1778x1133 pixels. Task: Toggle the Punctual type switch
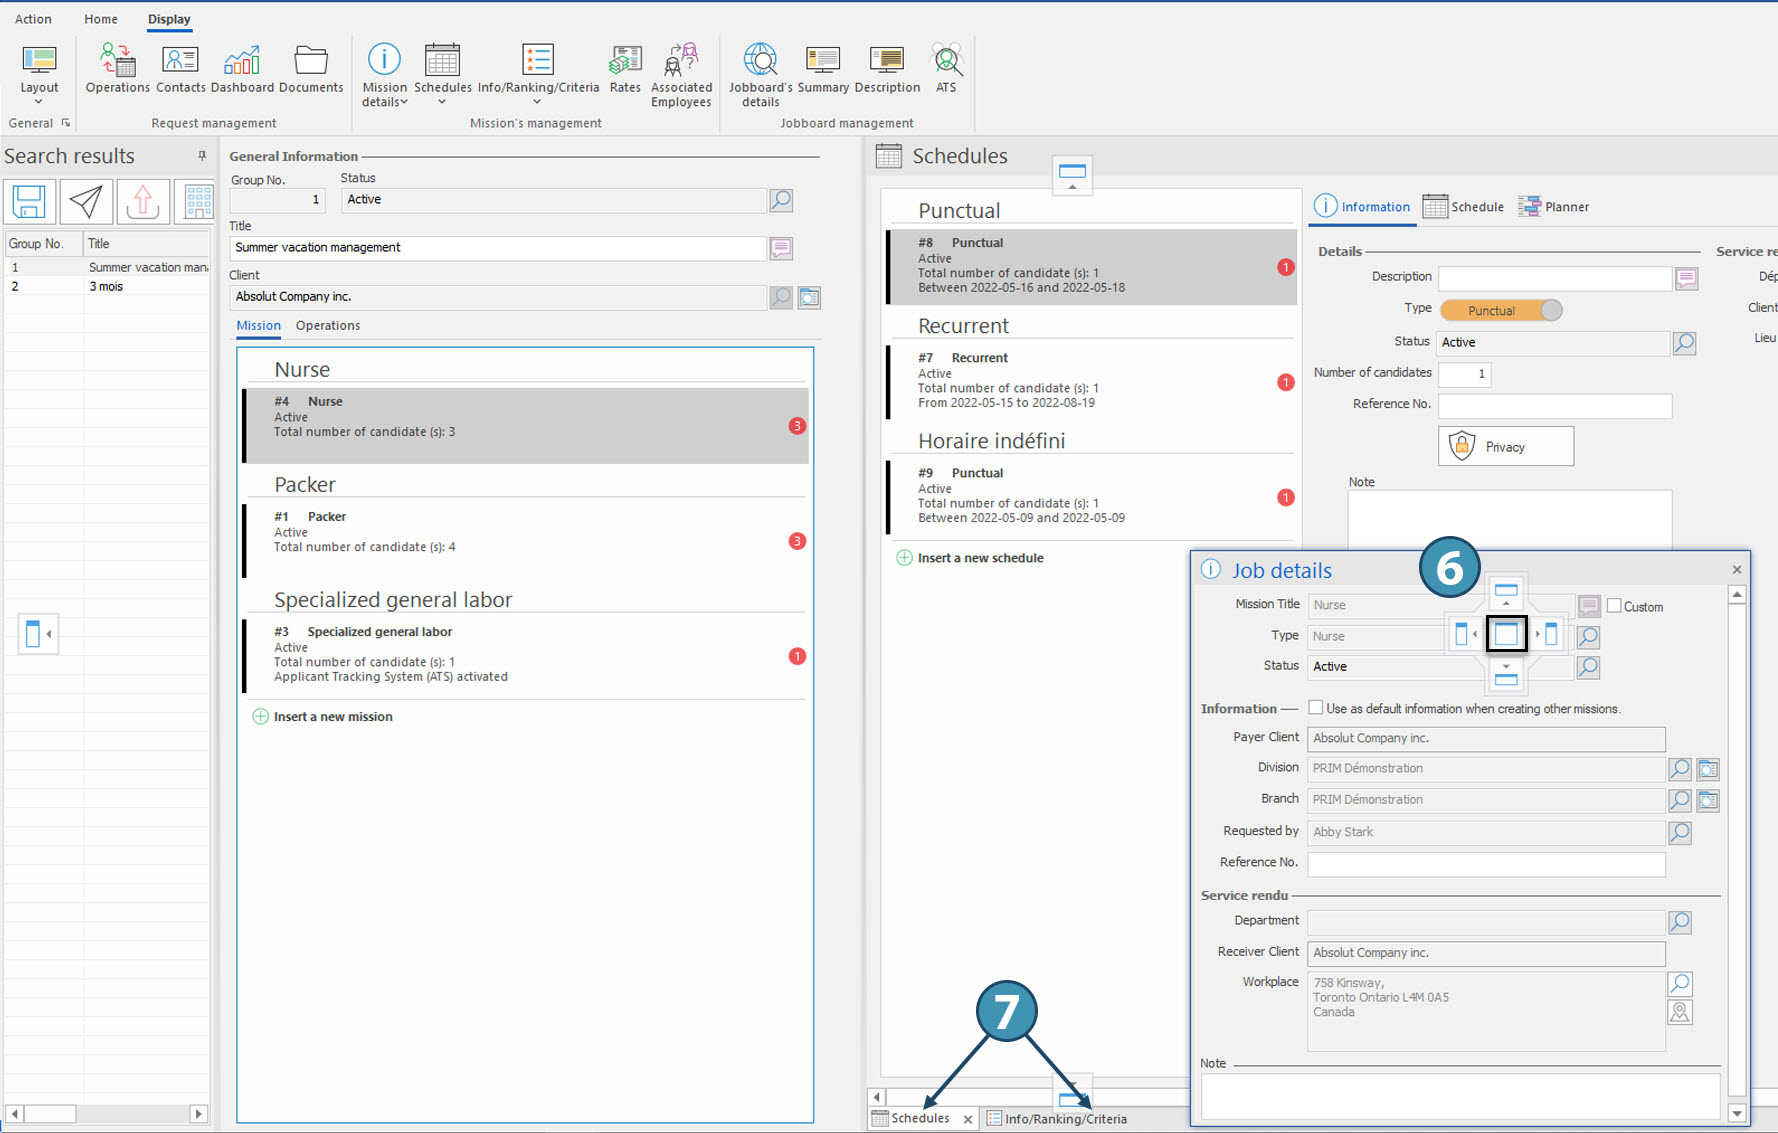click(1501, 310)
